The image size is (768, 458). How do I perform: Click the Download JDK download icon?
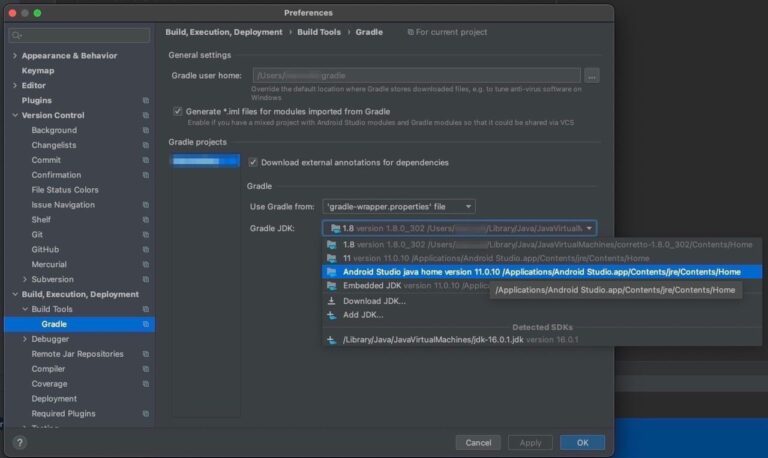331,300
